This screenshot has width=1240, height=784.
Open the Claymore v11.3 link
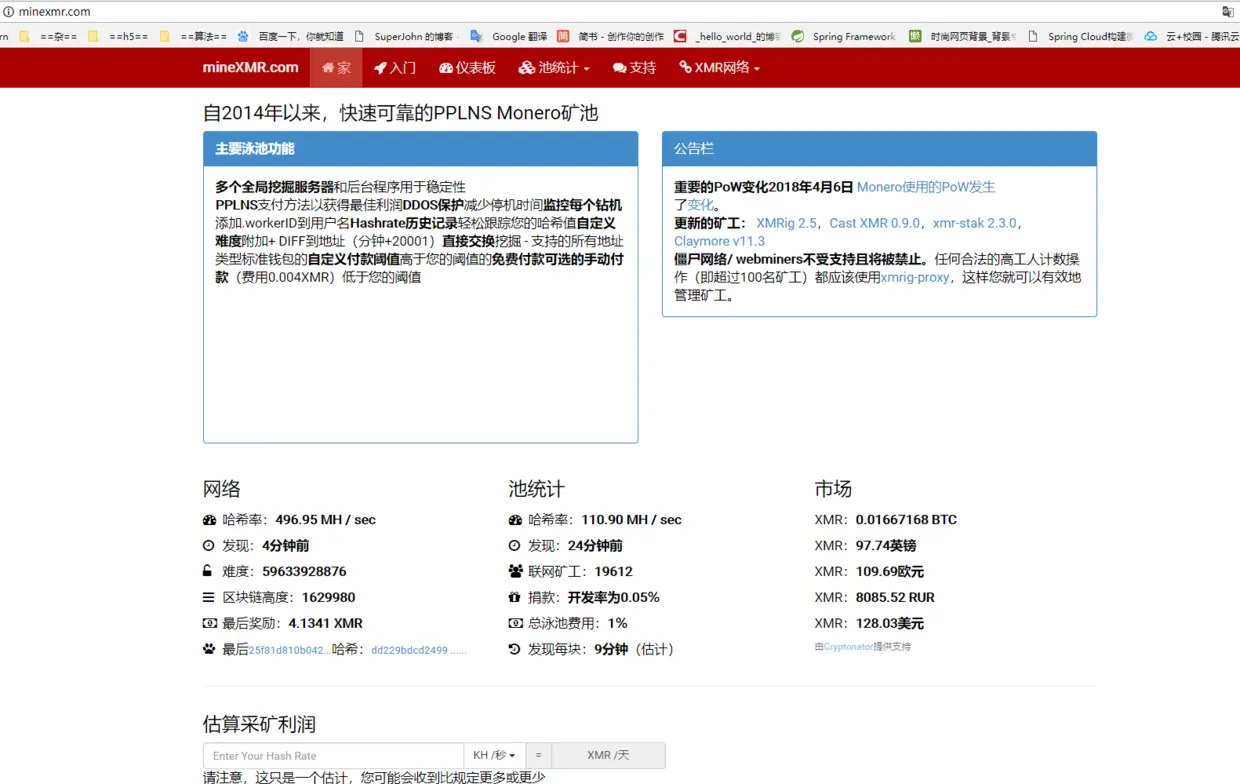[719, 241]
